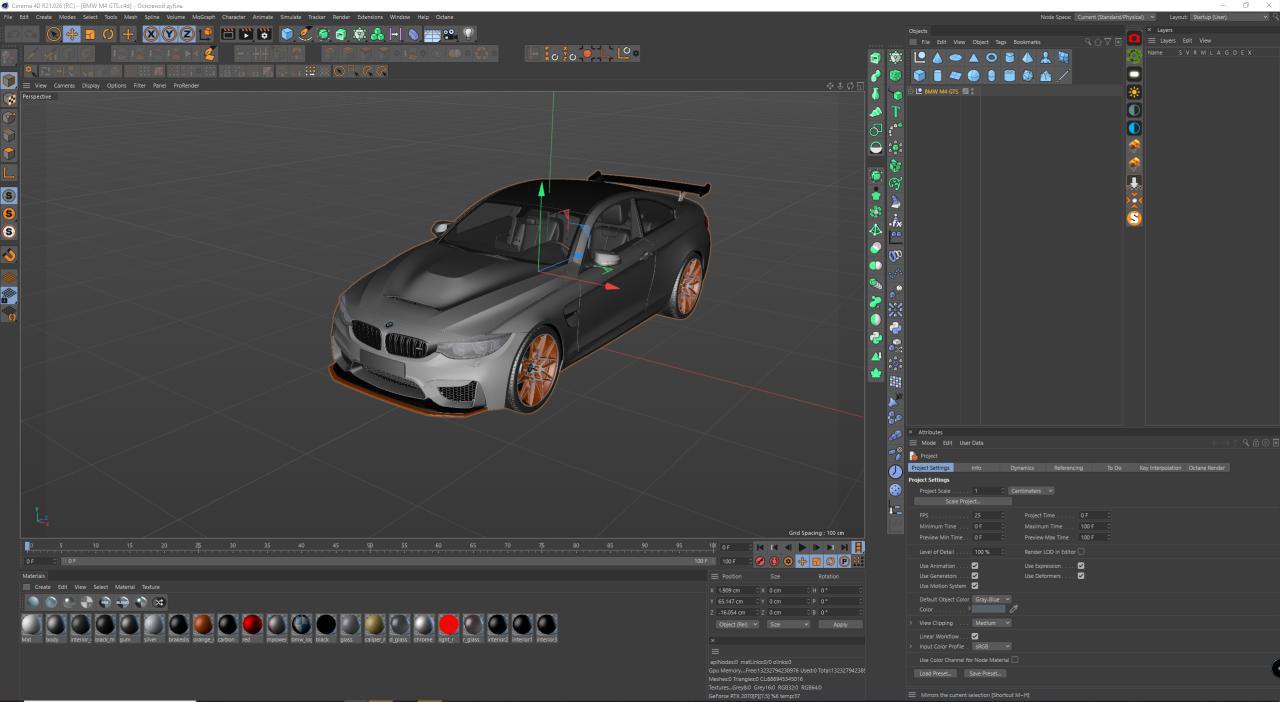
Task: Switch to the Referencing tab
Action: coord(1068,468)
